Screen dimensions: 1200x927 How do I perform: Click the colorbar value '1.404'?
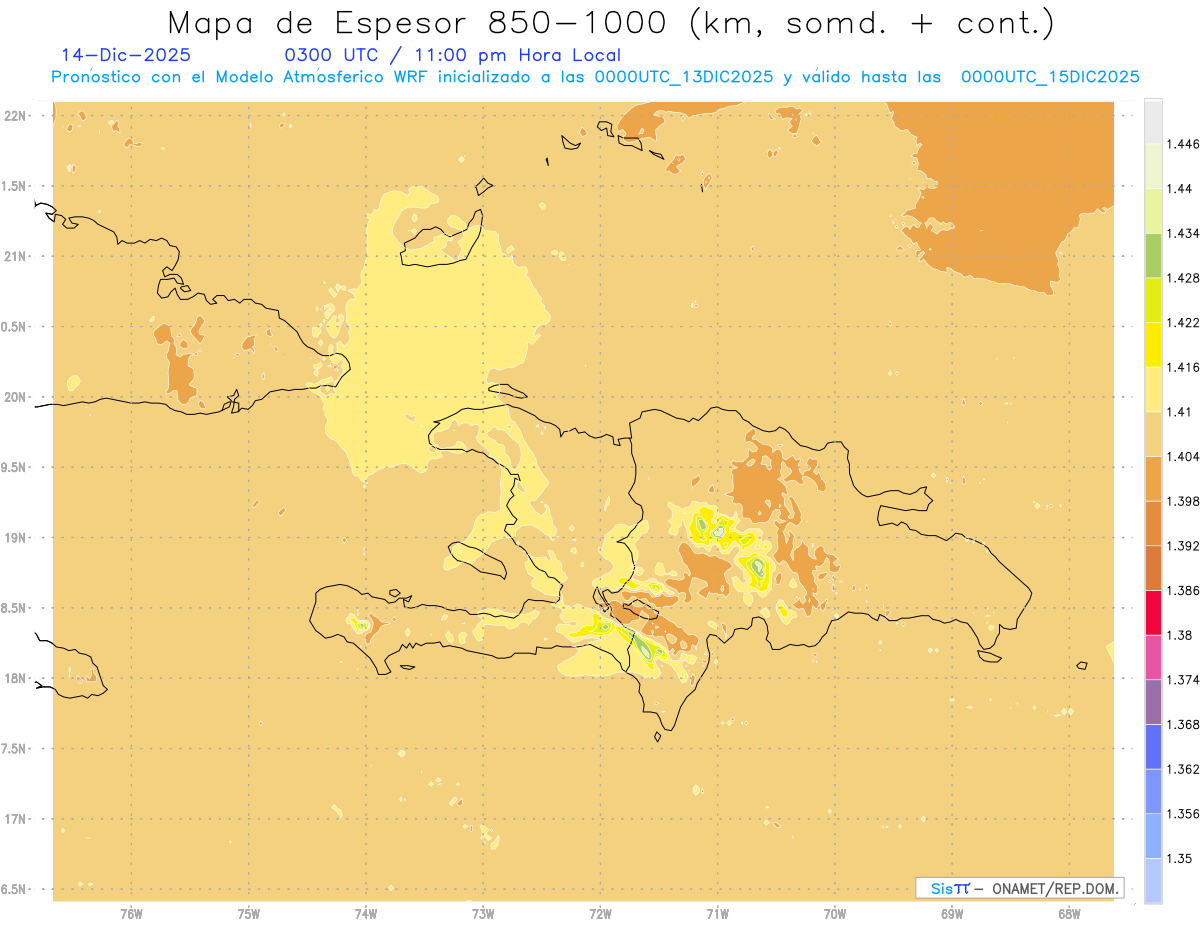click(1185, 456)
